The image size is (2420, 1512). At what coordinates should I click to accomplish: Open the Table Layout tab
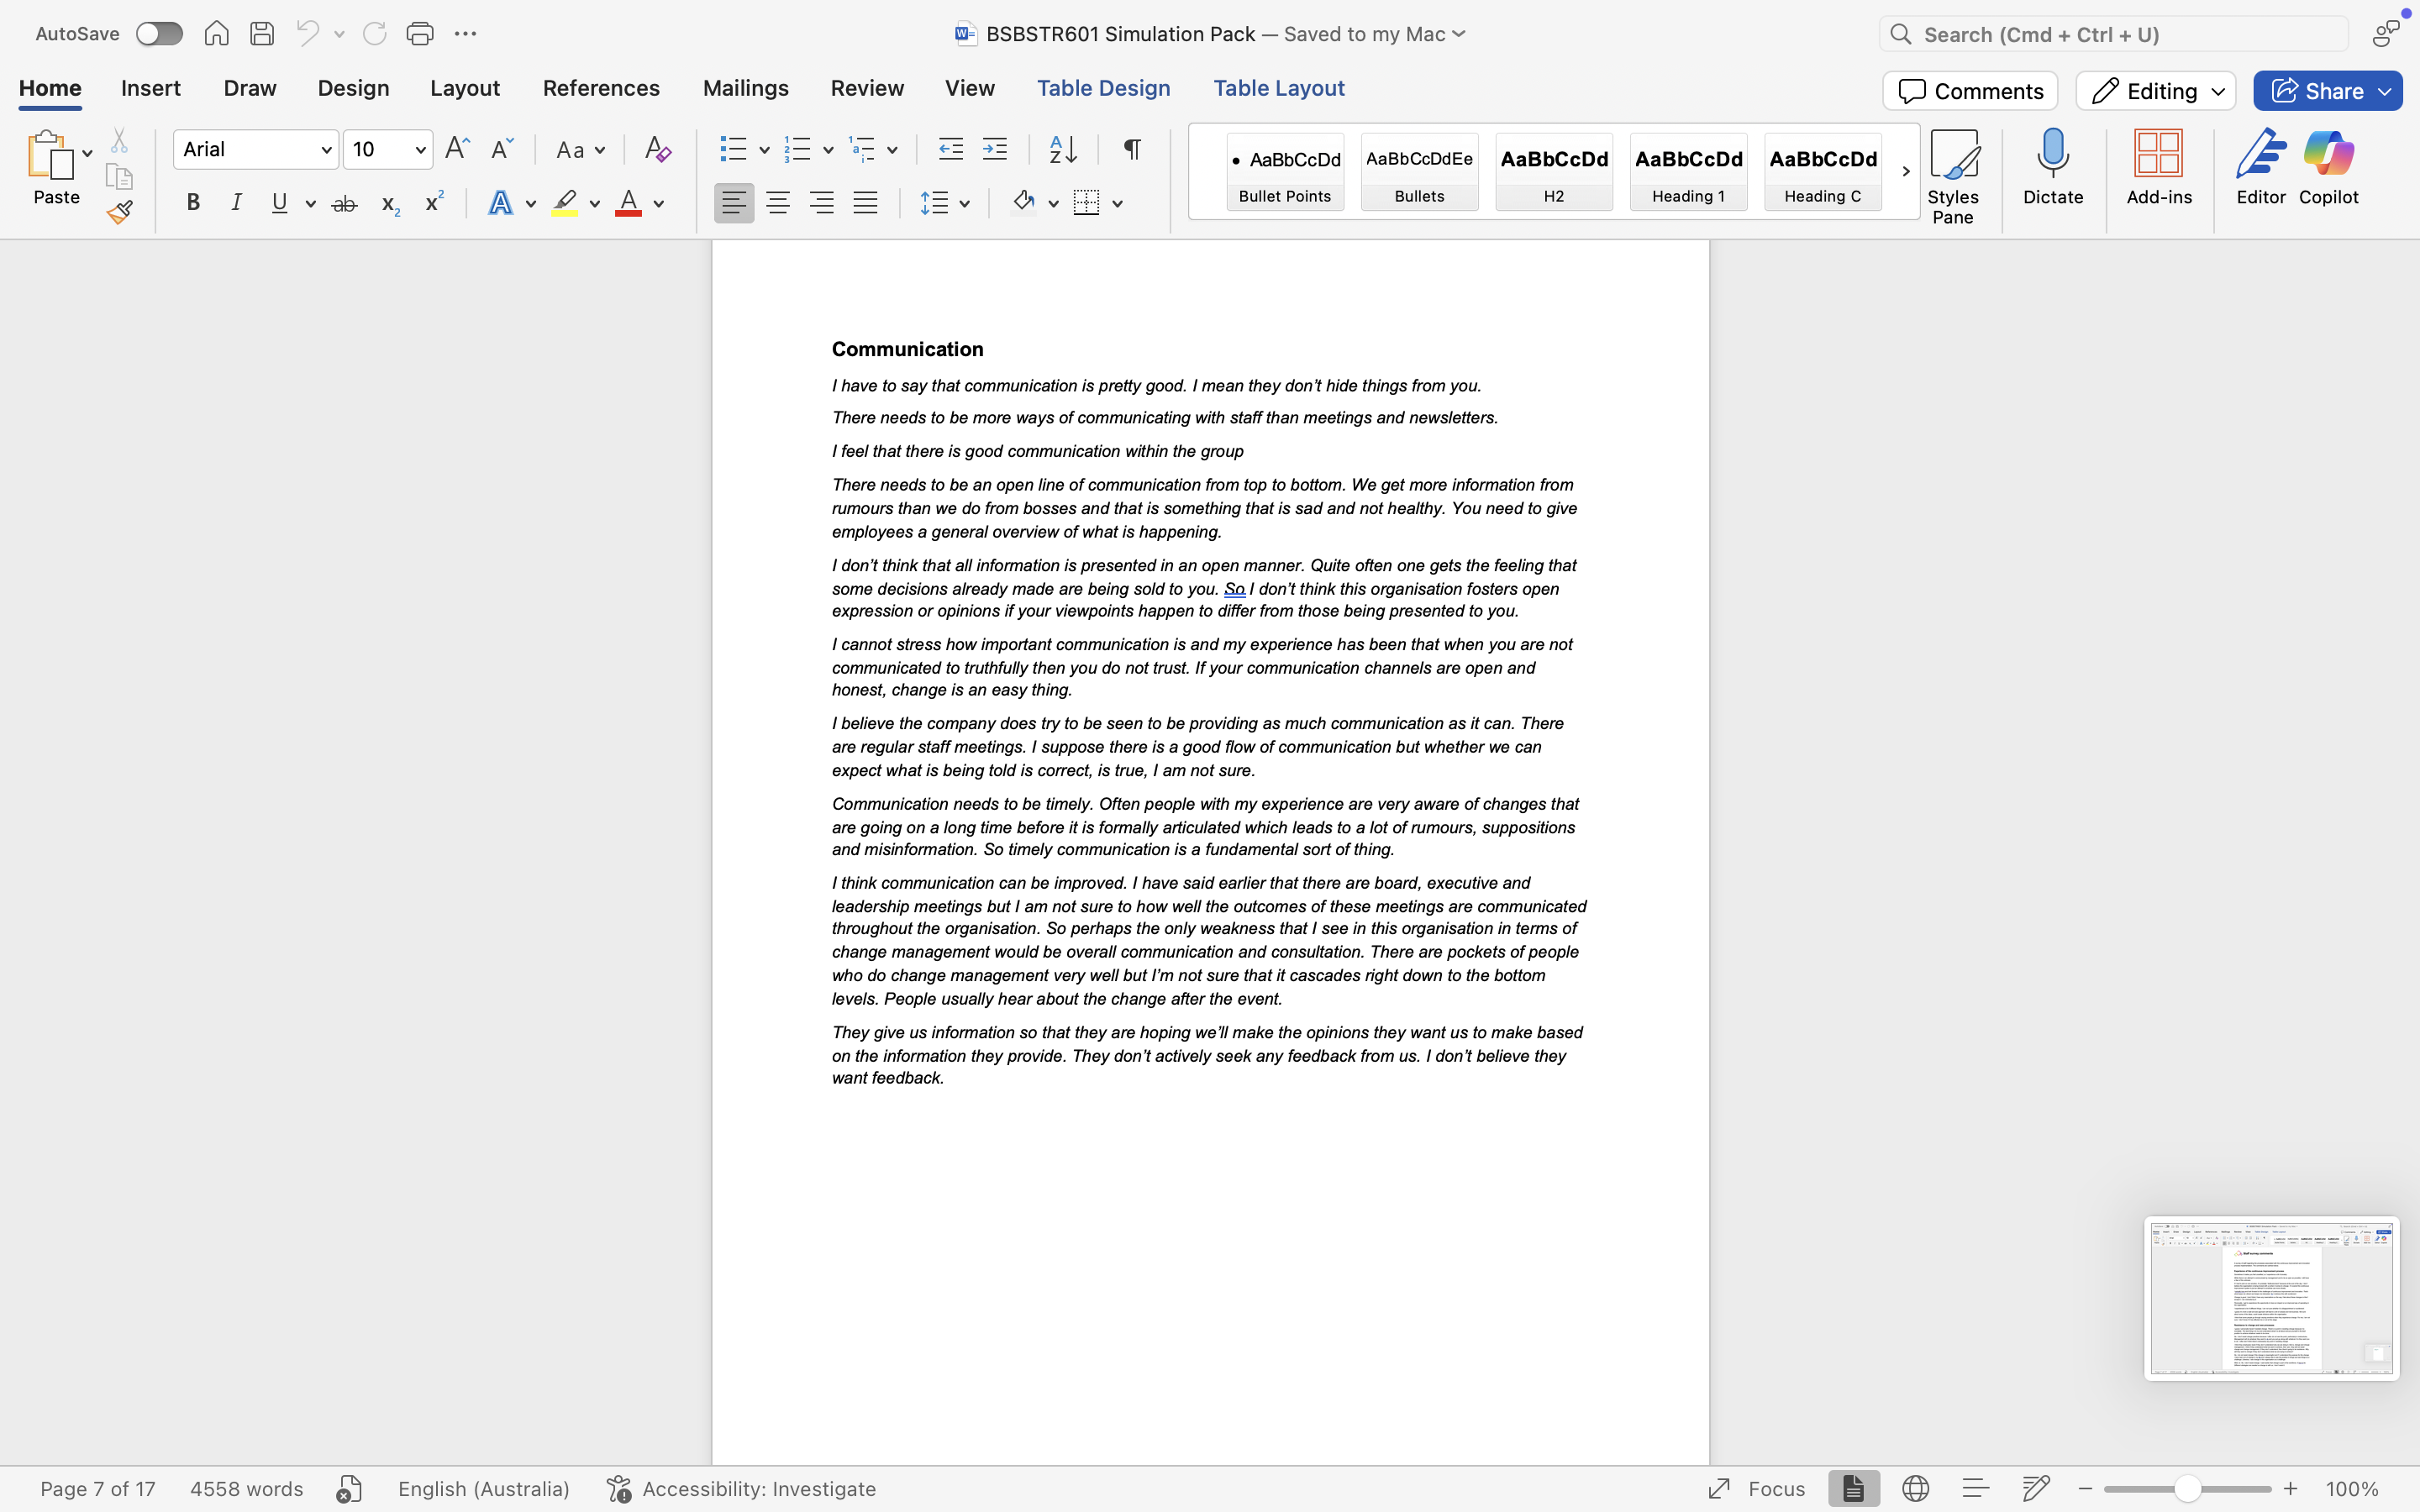point(1278,88)
